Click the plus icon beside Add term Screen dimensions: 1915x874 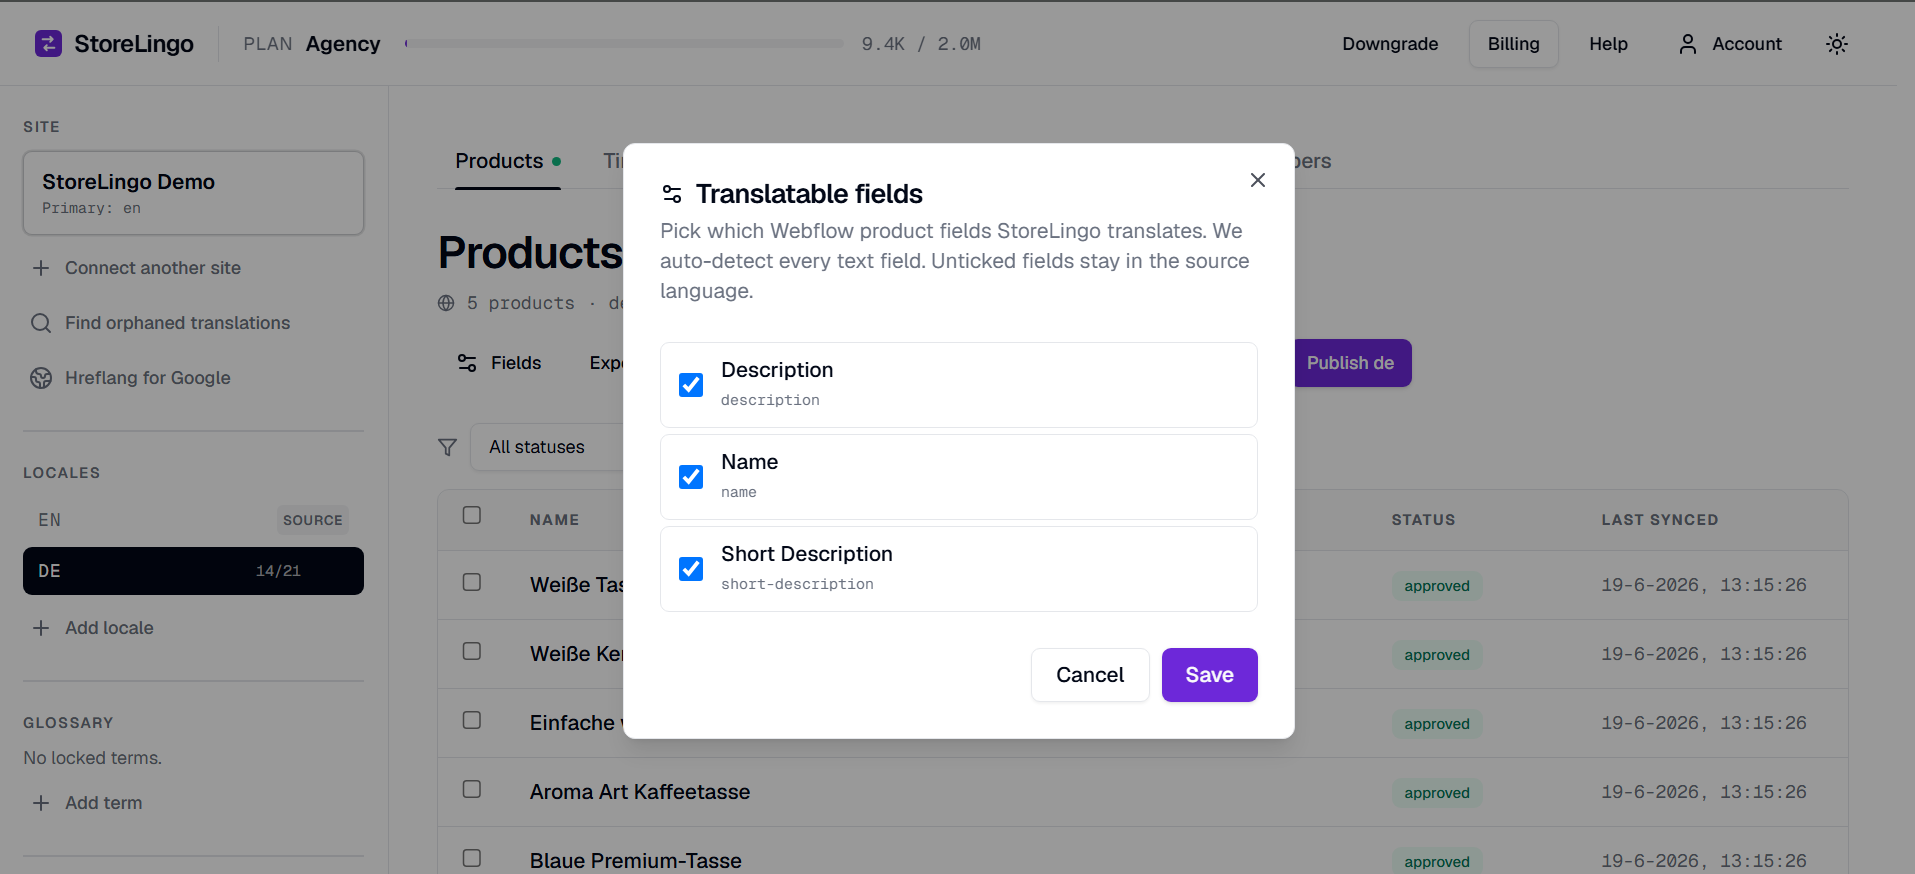click(x=41, y=803)
